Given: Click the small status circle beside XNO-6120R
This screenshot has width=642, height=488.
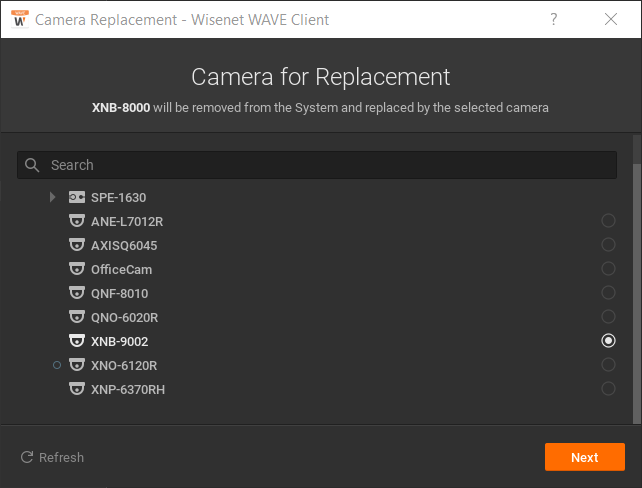Looking at the screenshot, I should click(57, 365).
